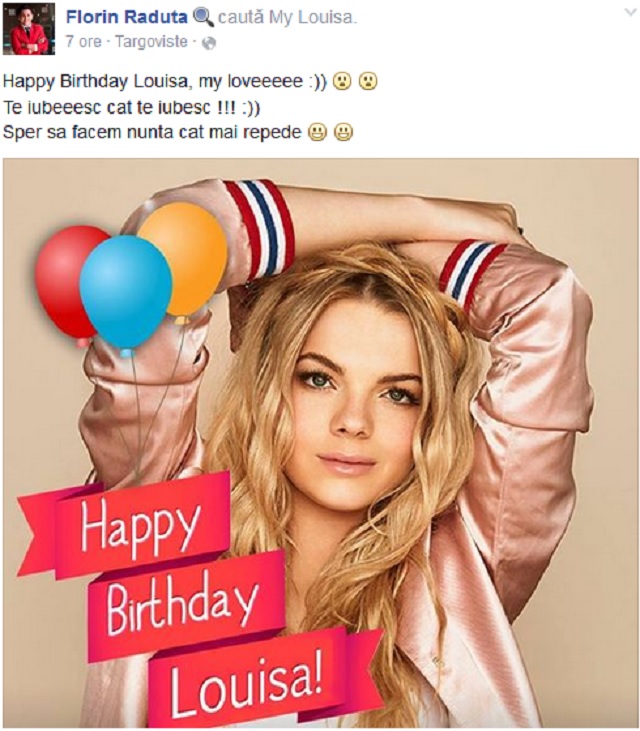
Task: Click Florin Raduta's profile picture thumbnail
Action: 30,28
